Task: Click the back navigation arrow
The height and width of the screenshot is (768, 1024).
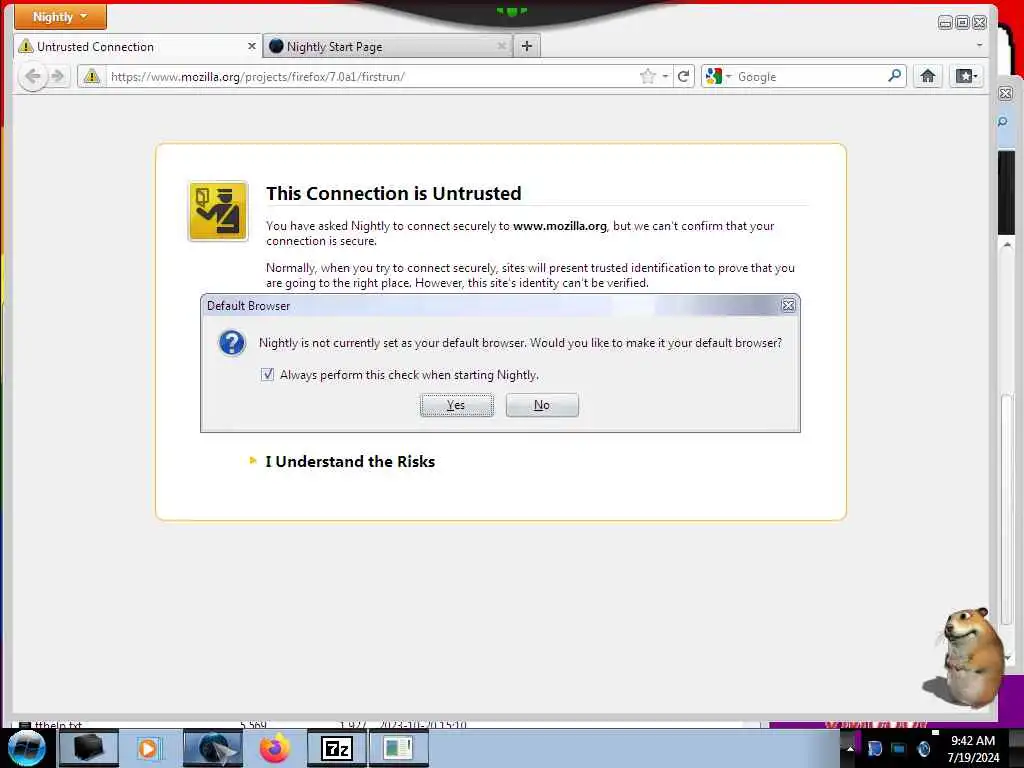Action: pos(33,76)
